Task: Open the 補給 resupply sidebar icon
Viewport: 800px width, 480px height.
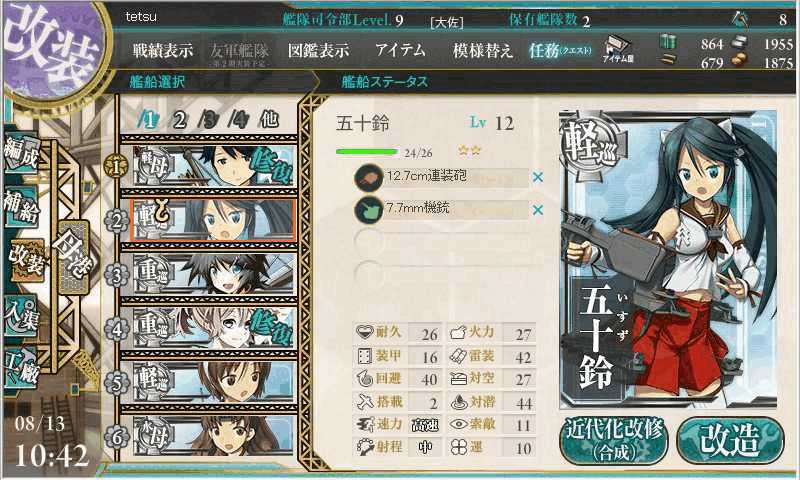Action: [x=21, y=207]
